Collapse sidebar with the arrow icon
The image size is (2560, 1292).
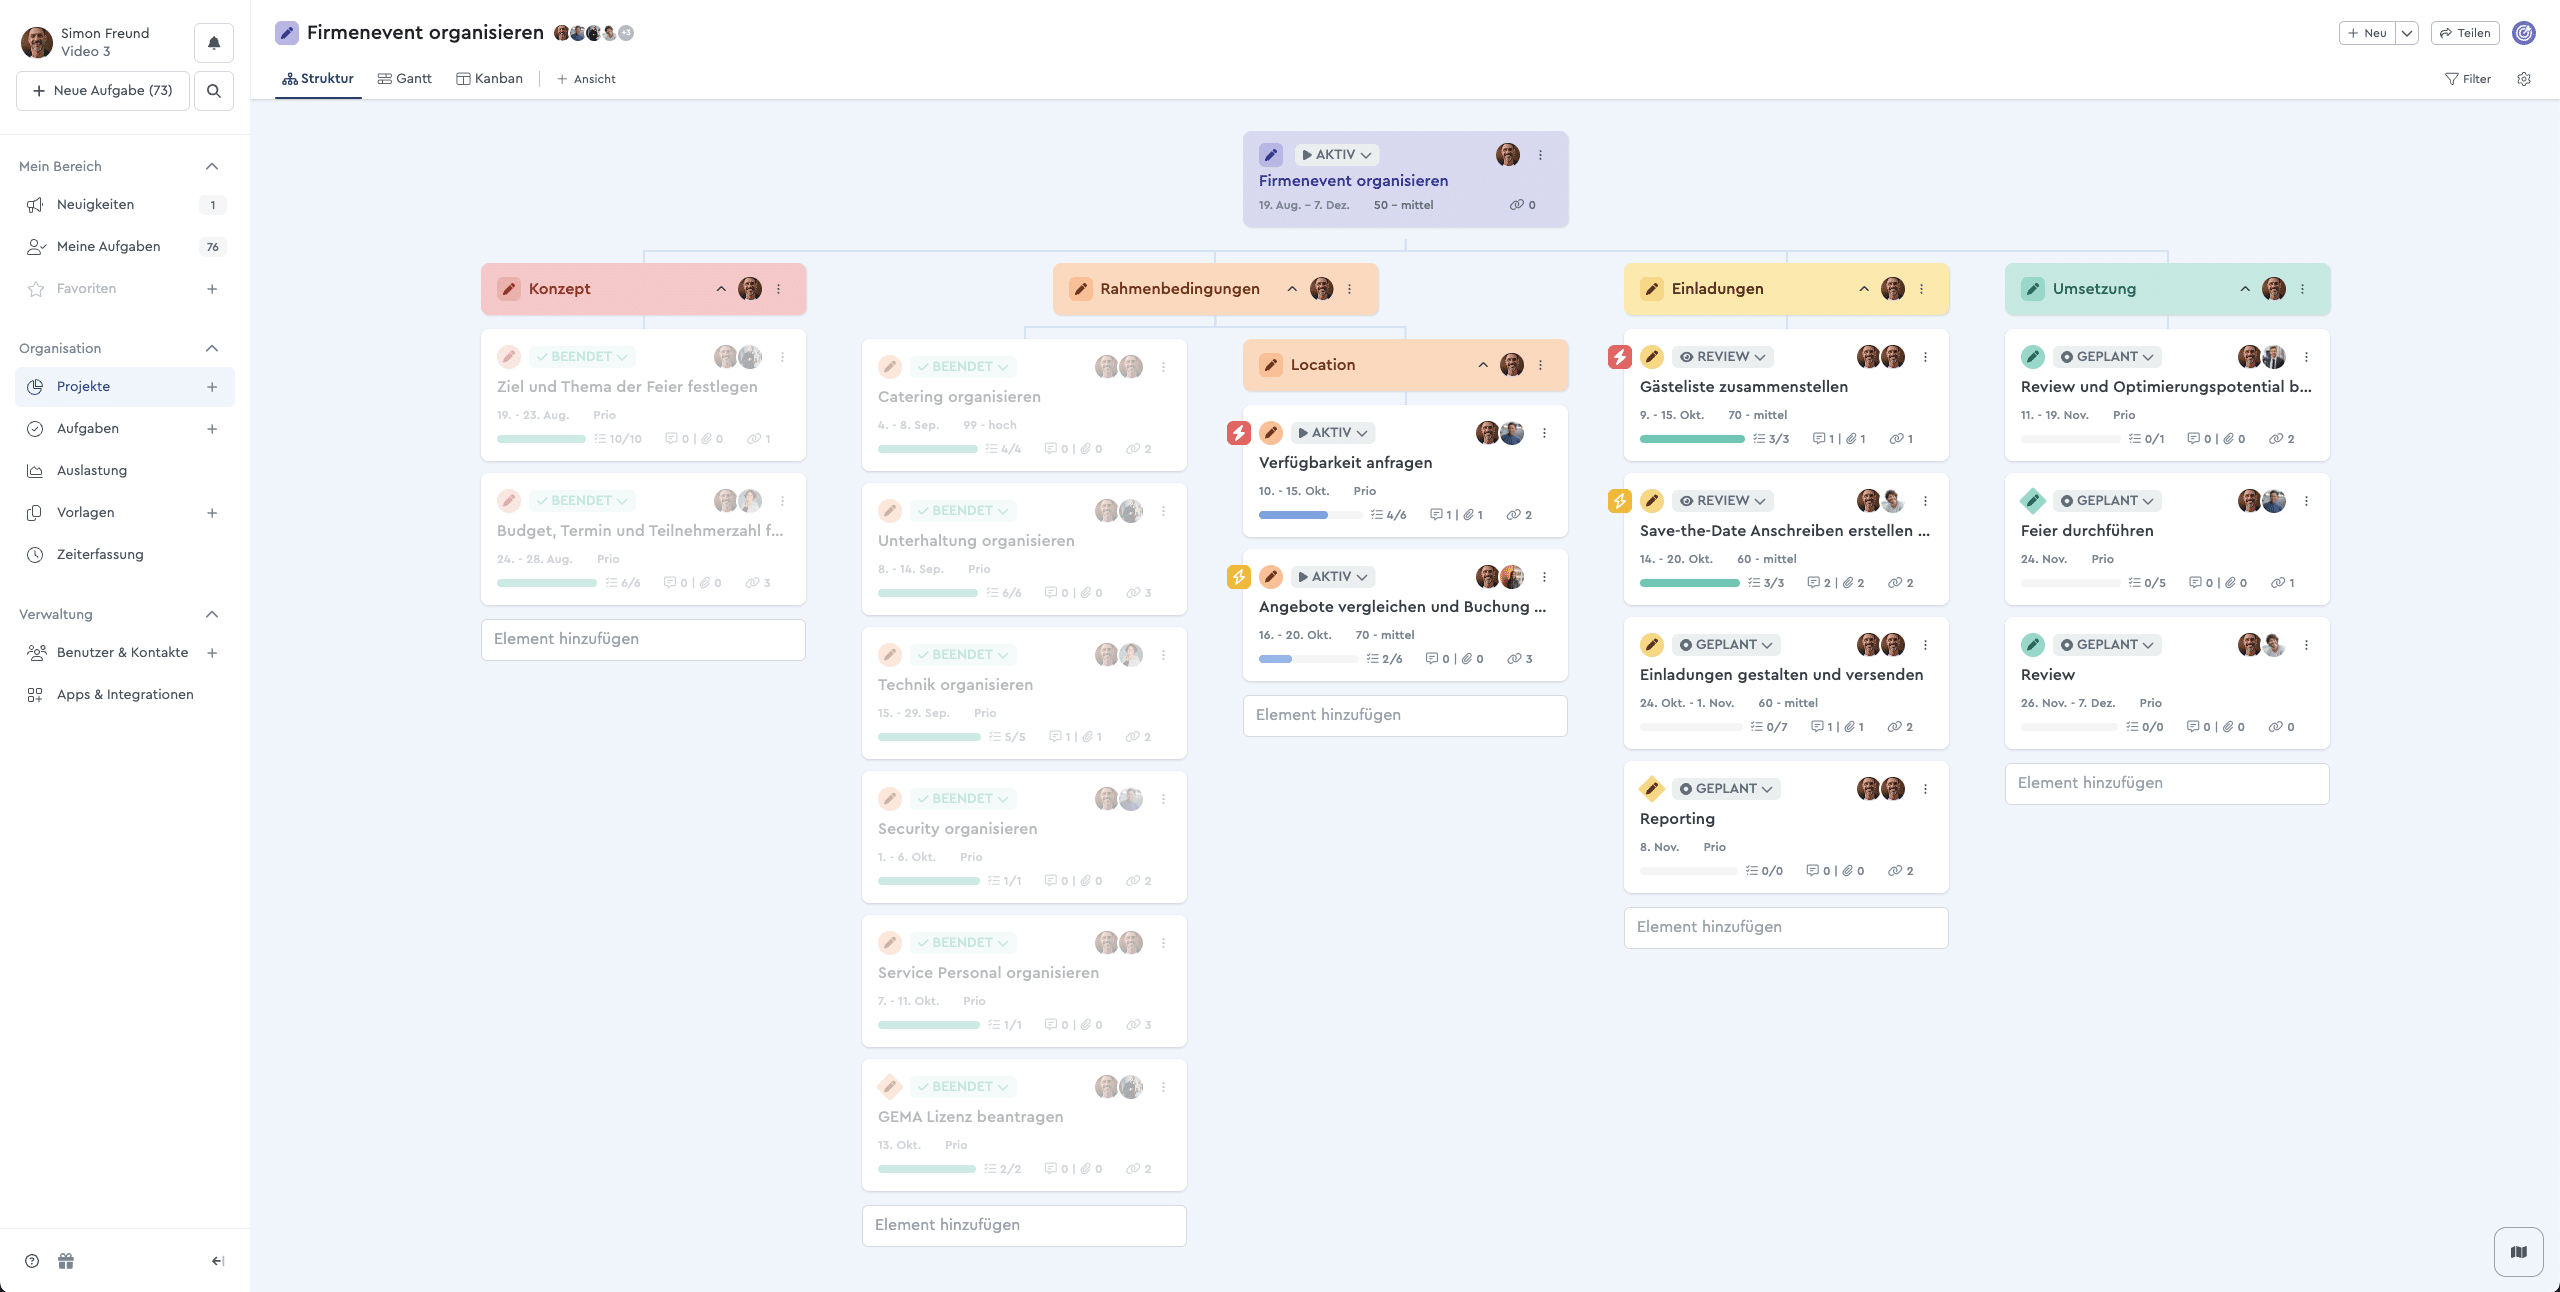(x=217, y=1261)
